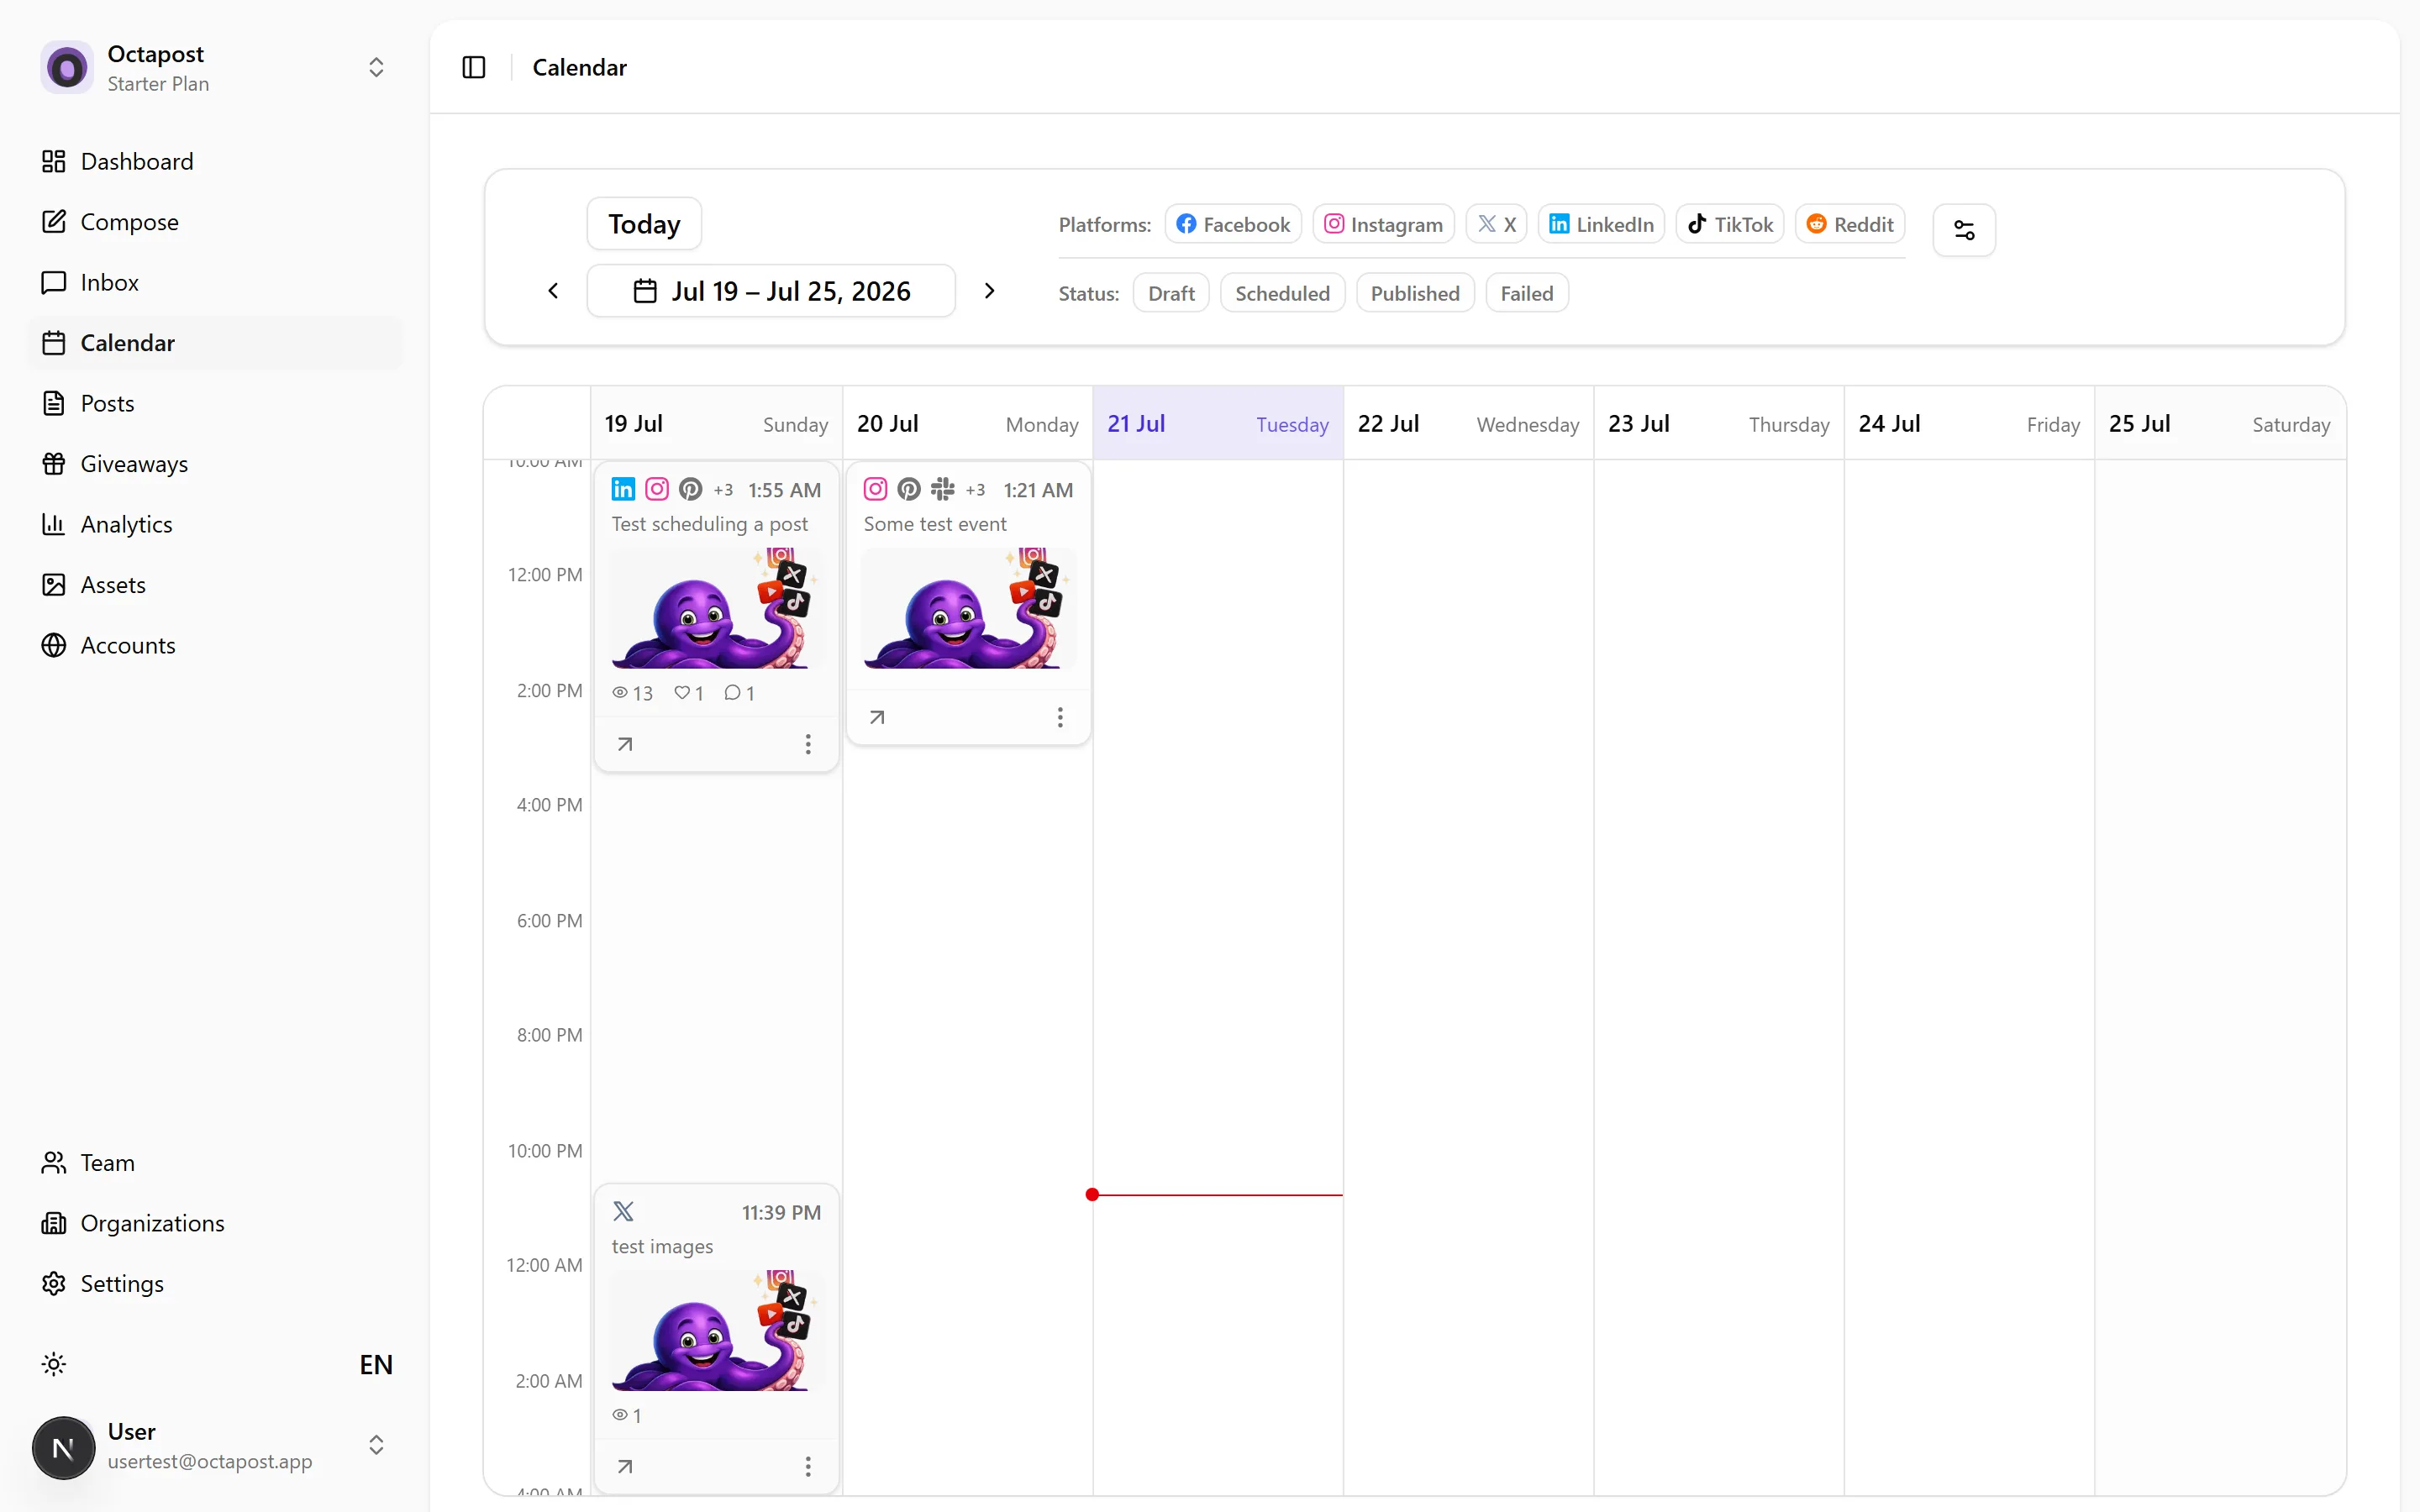Click the 21 Jul Tuesday header

[x=1218, y=423]
